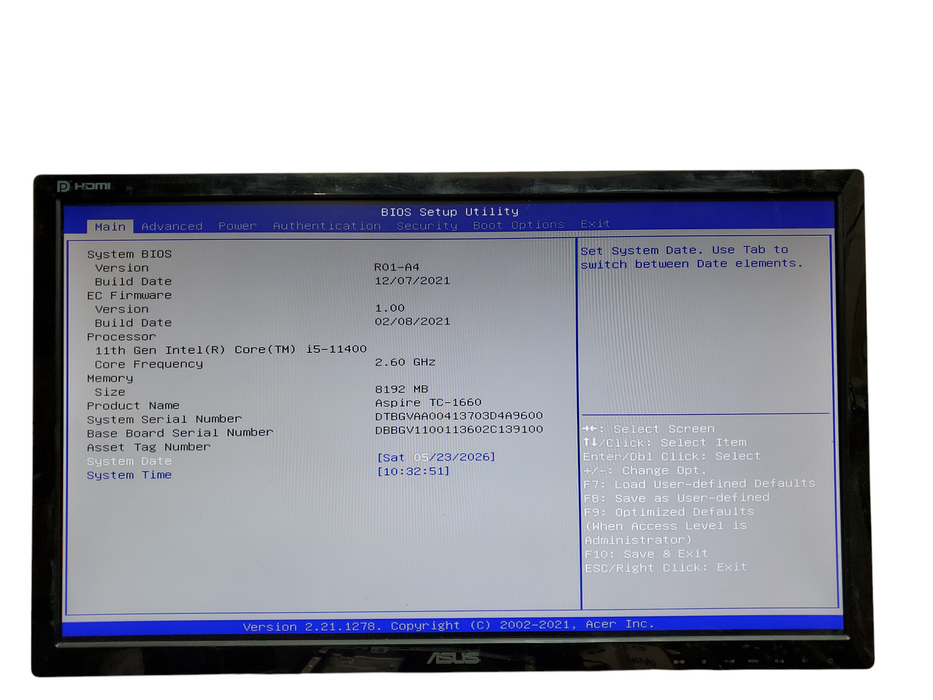Open the Boot Options tab
Image resolution: width=933 pixels, height=700 pixels.
tap(519, 225)
